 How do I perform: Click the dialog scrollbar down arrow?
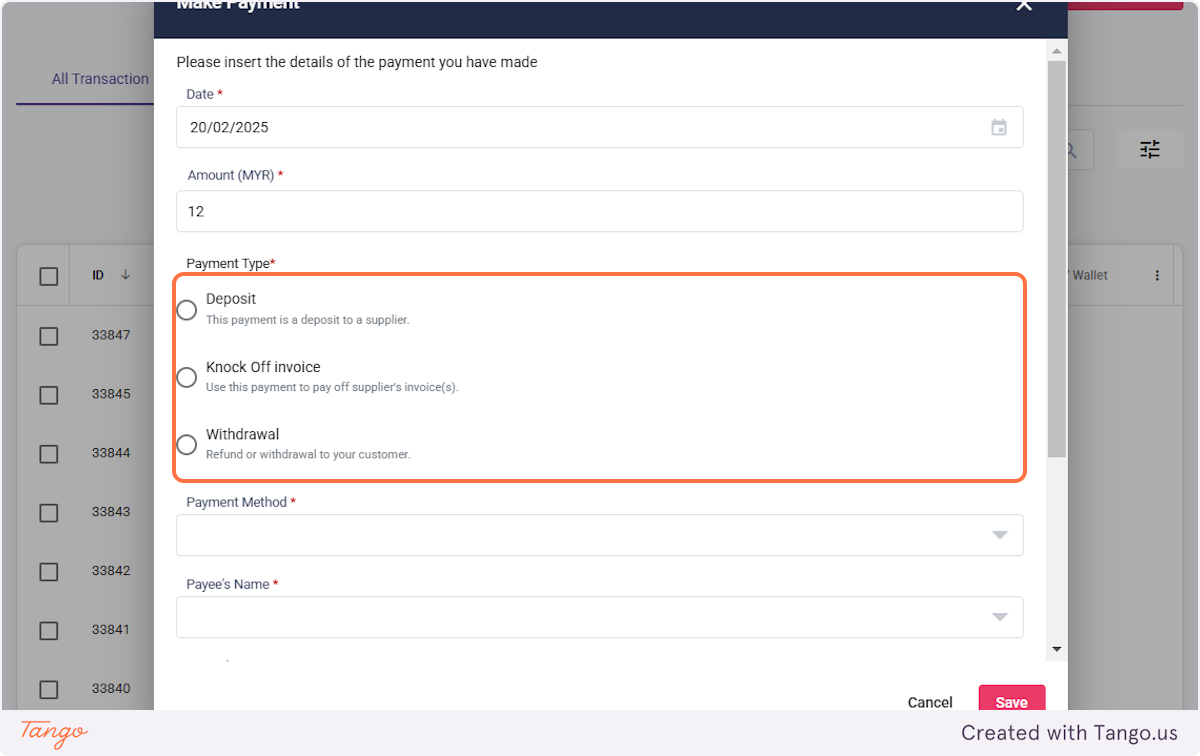(x=1057, y=650)
